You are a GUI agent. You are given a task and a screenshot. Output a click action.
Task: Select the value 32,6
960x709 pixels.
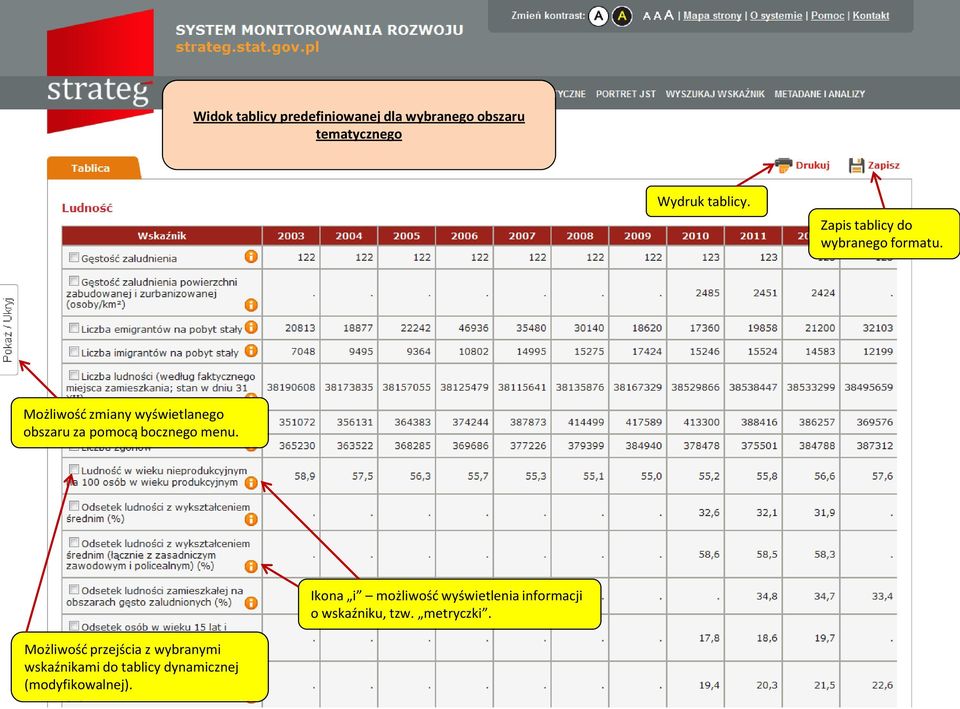[709, 512]
